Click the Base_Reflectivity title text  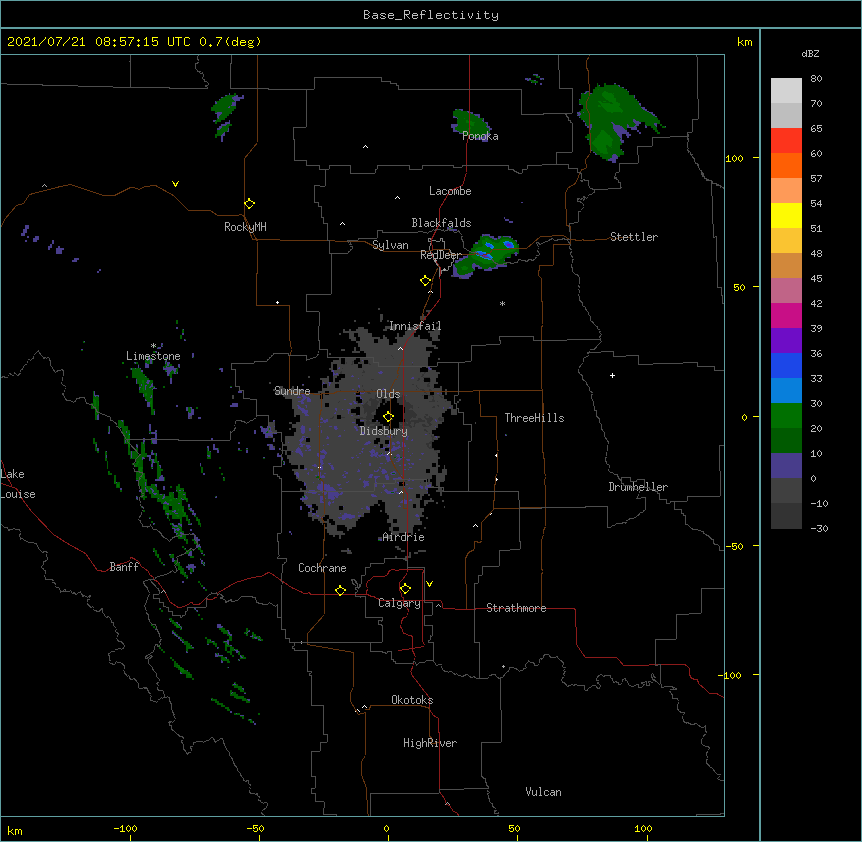430,15
